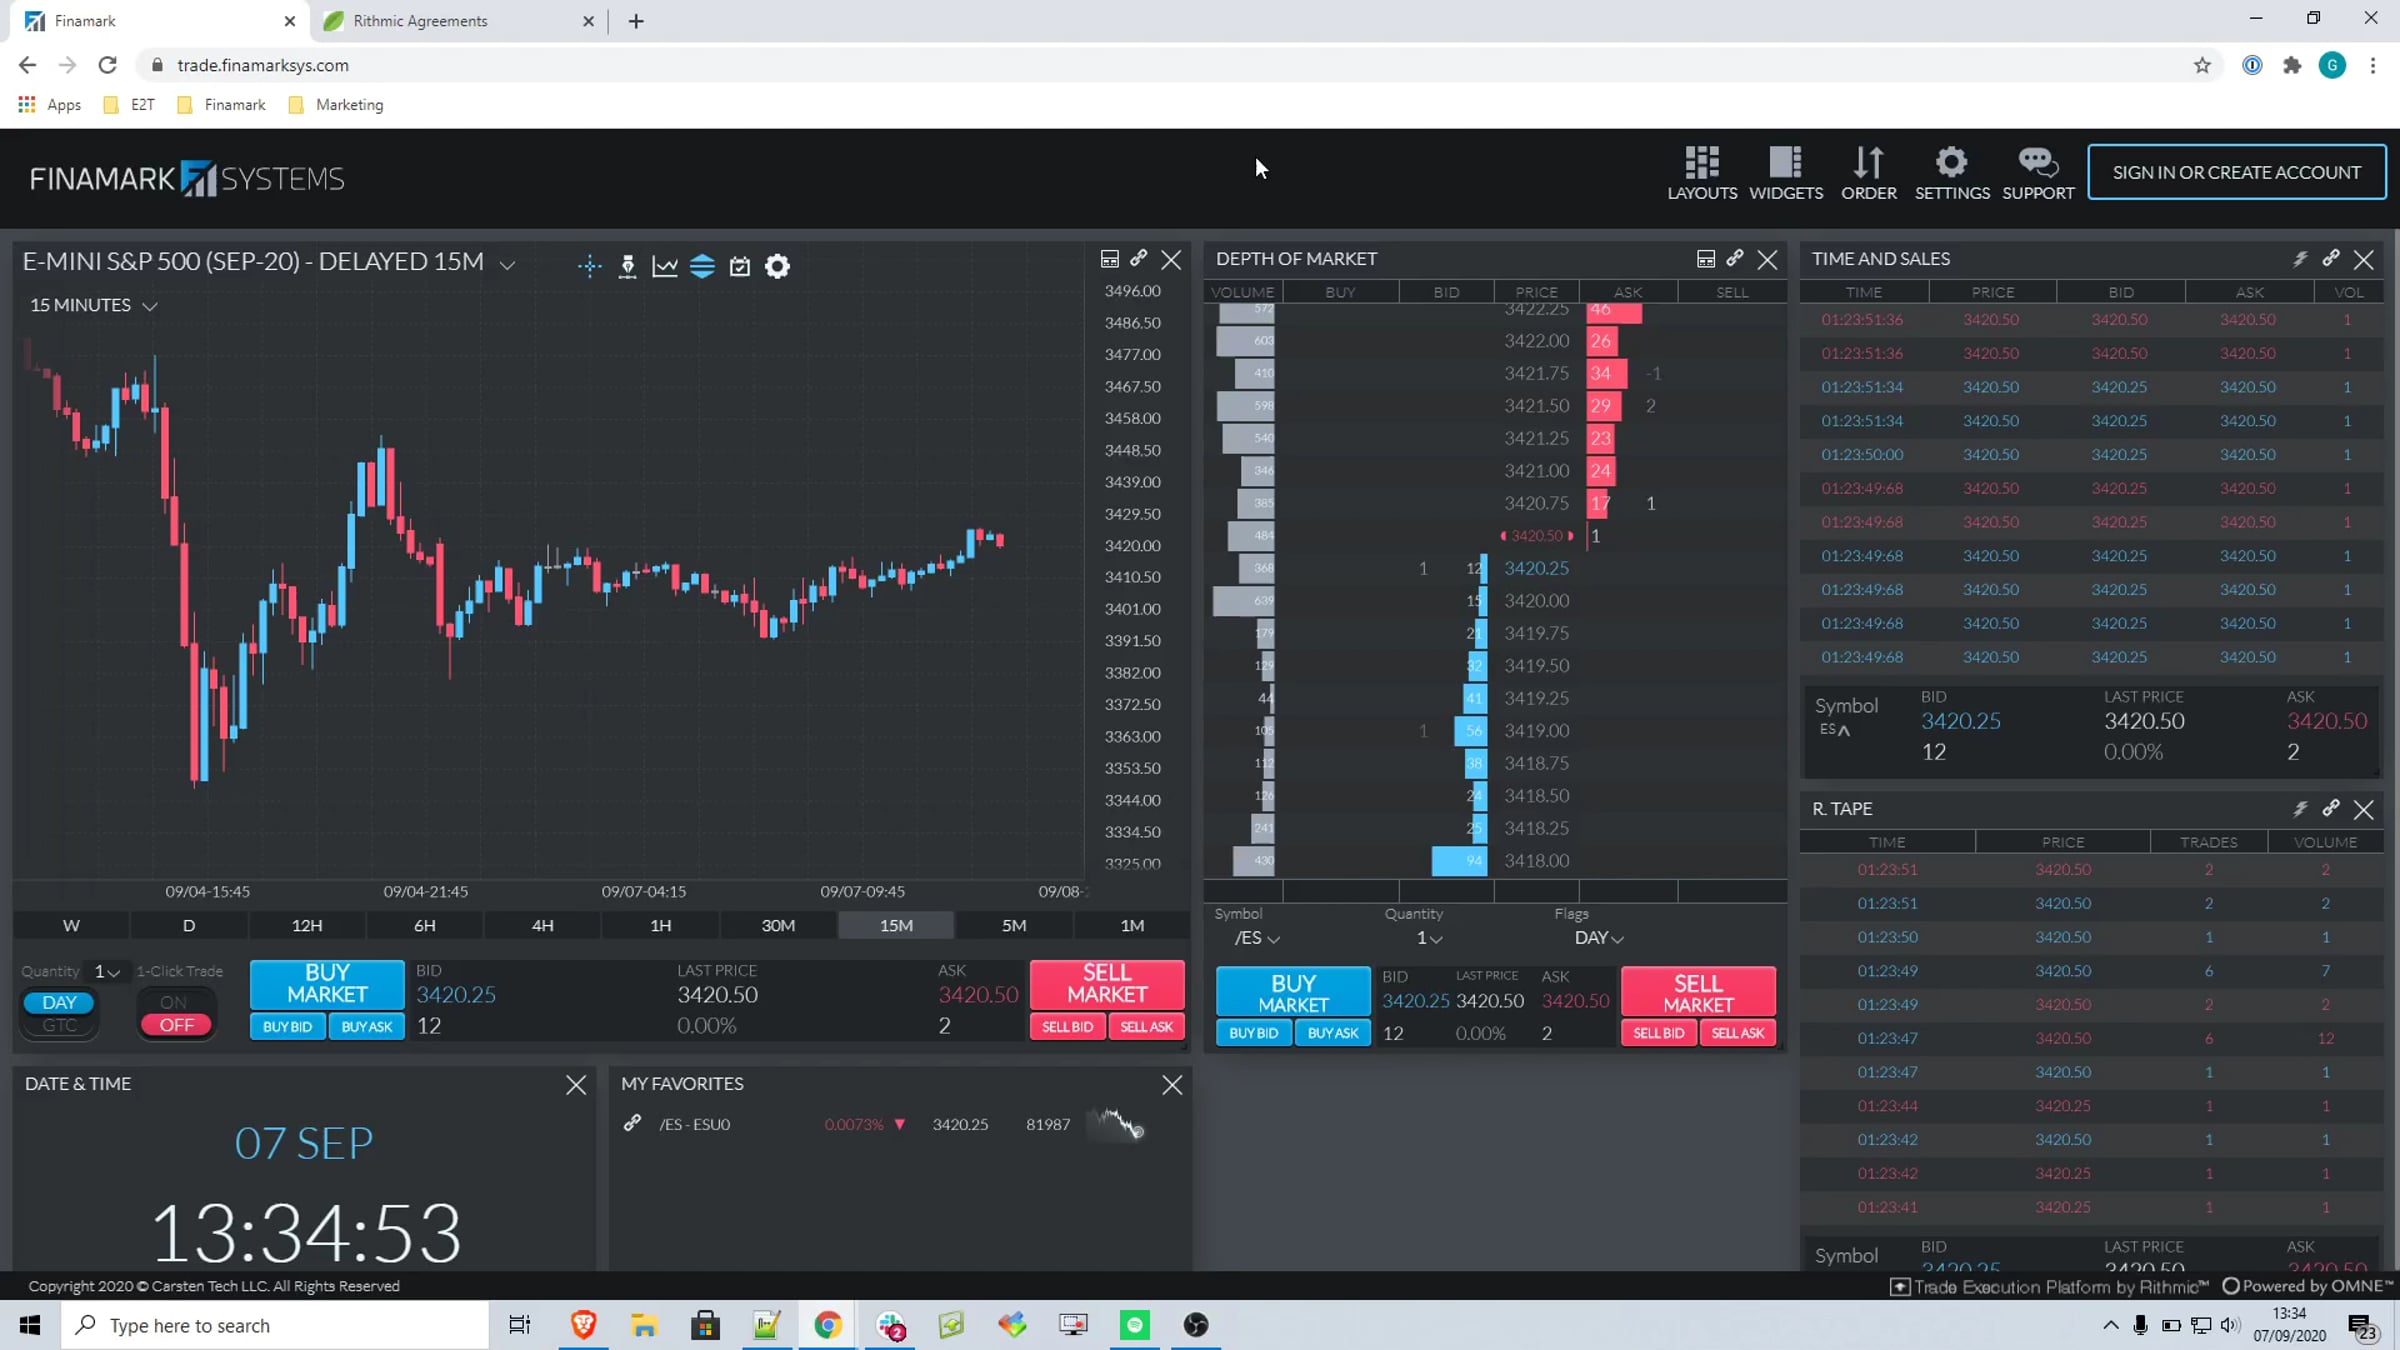Turn 1-Click Trade OFF
2400x1350 pixels.
[176, 1025]
